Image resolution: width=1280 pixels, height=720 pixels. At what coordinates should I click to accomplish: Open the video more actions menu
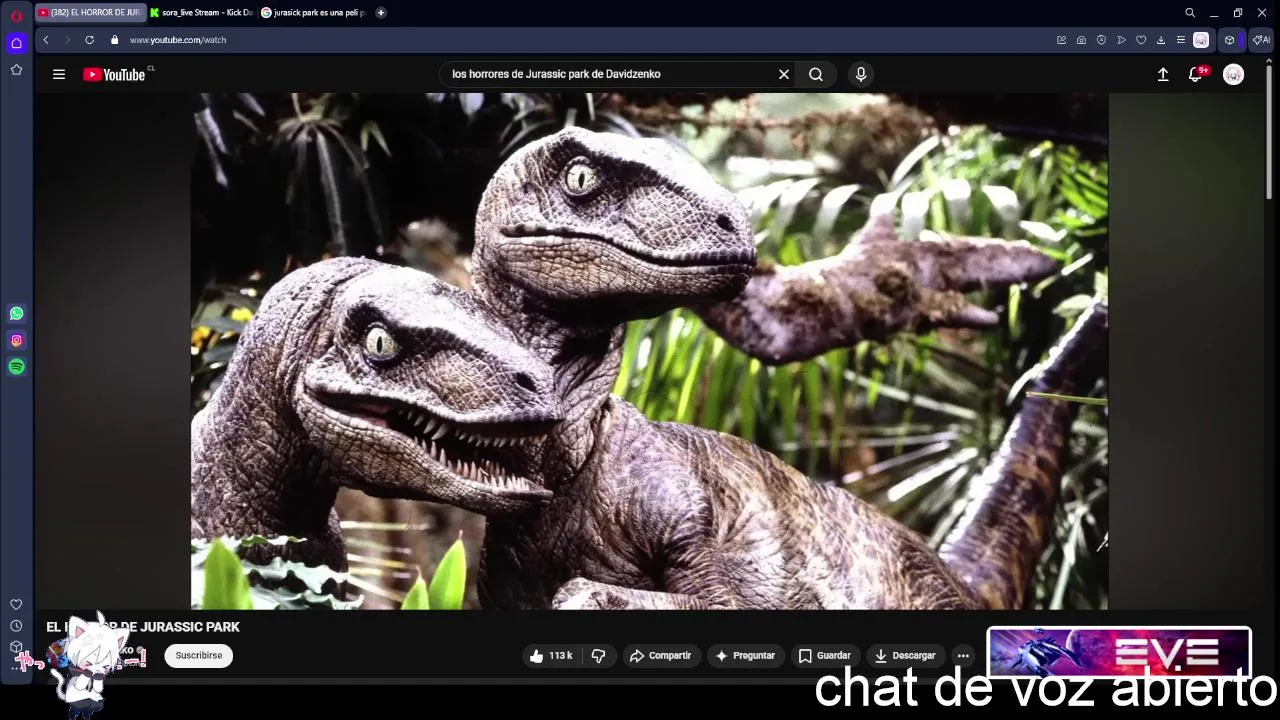pyautogui.click(x=963, y=656)
